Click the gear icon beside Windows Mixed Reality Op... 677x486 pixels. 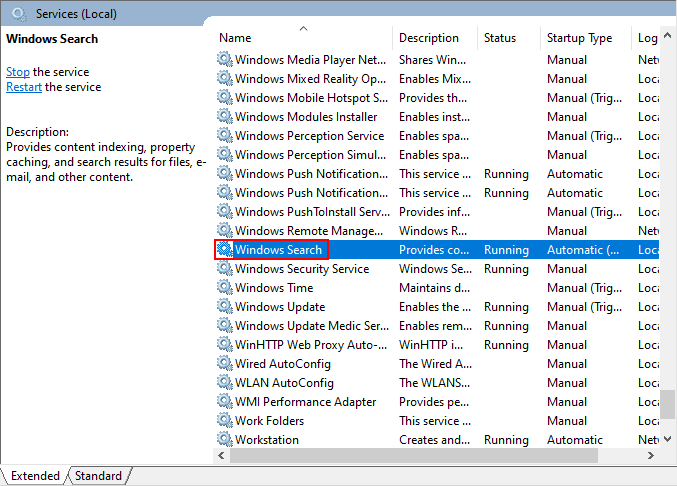tap(225, 78)
